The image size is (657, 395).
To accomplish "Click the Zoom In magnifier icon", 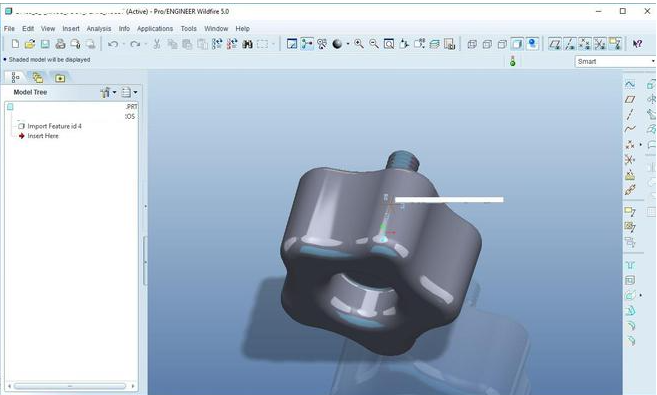I will [x=359, y=44].
